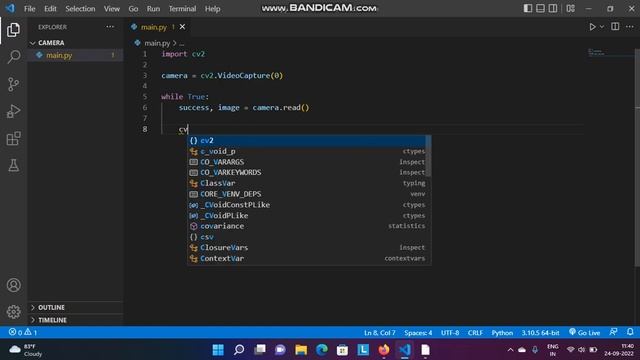Change indentation via Spaces: 4
Viewport: 640px width, 360px height.
pos(418,333)
